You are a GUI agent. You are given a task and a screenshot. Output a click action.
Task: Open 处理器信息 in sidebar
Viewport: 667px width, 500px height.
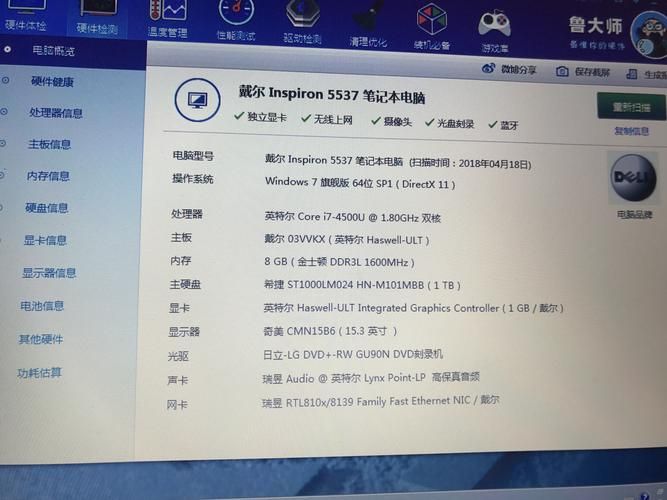tap(56, 113)
